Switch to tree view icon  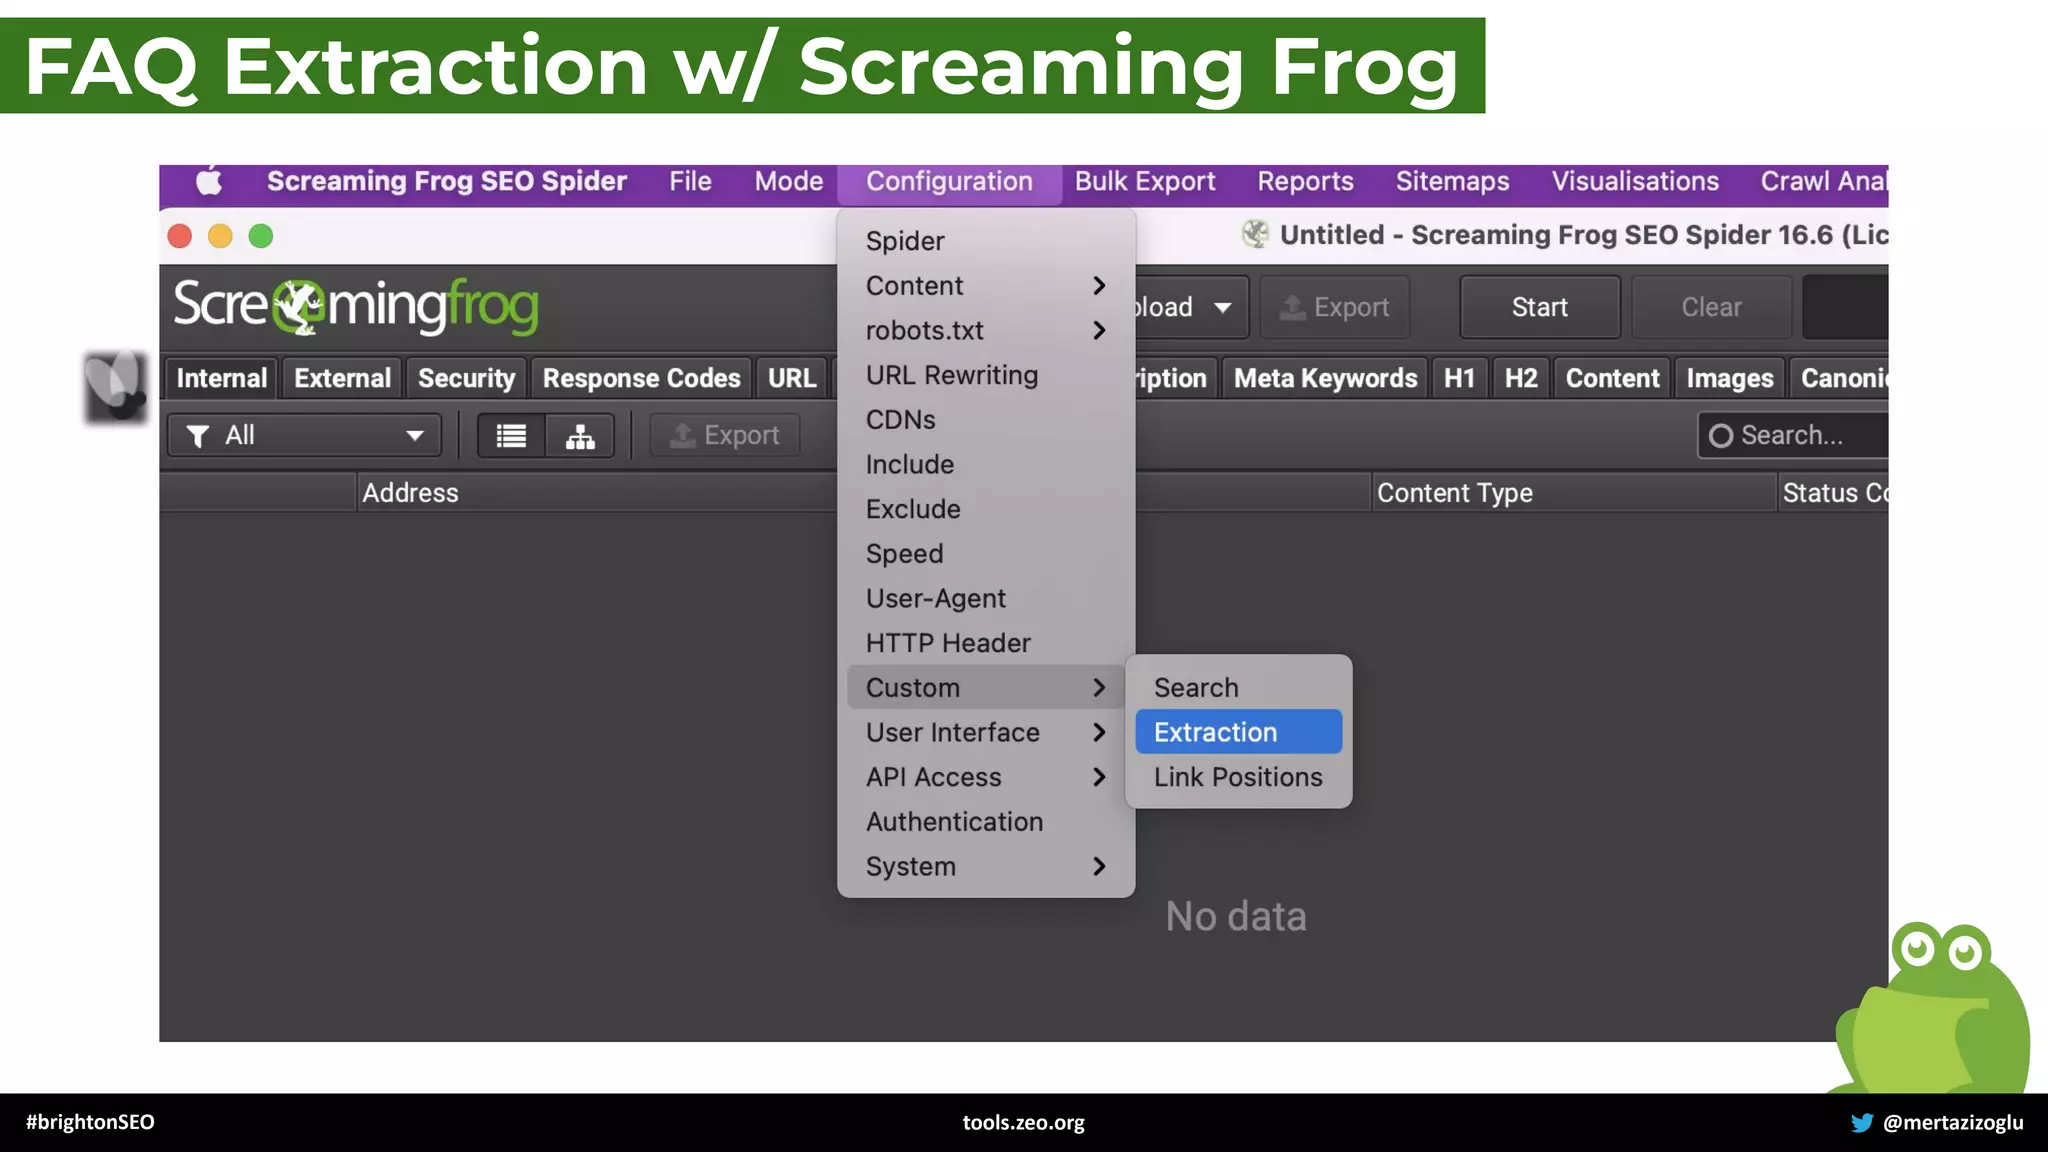(580, 436)
